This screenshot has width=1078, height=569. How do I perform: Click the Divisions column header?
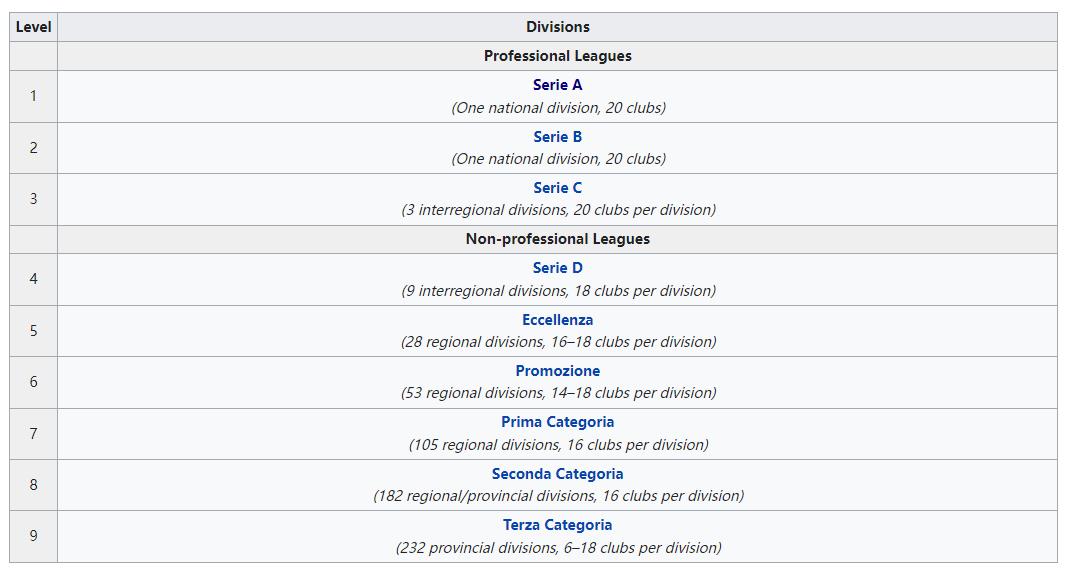[557, 27]
